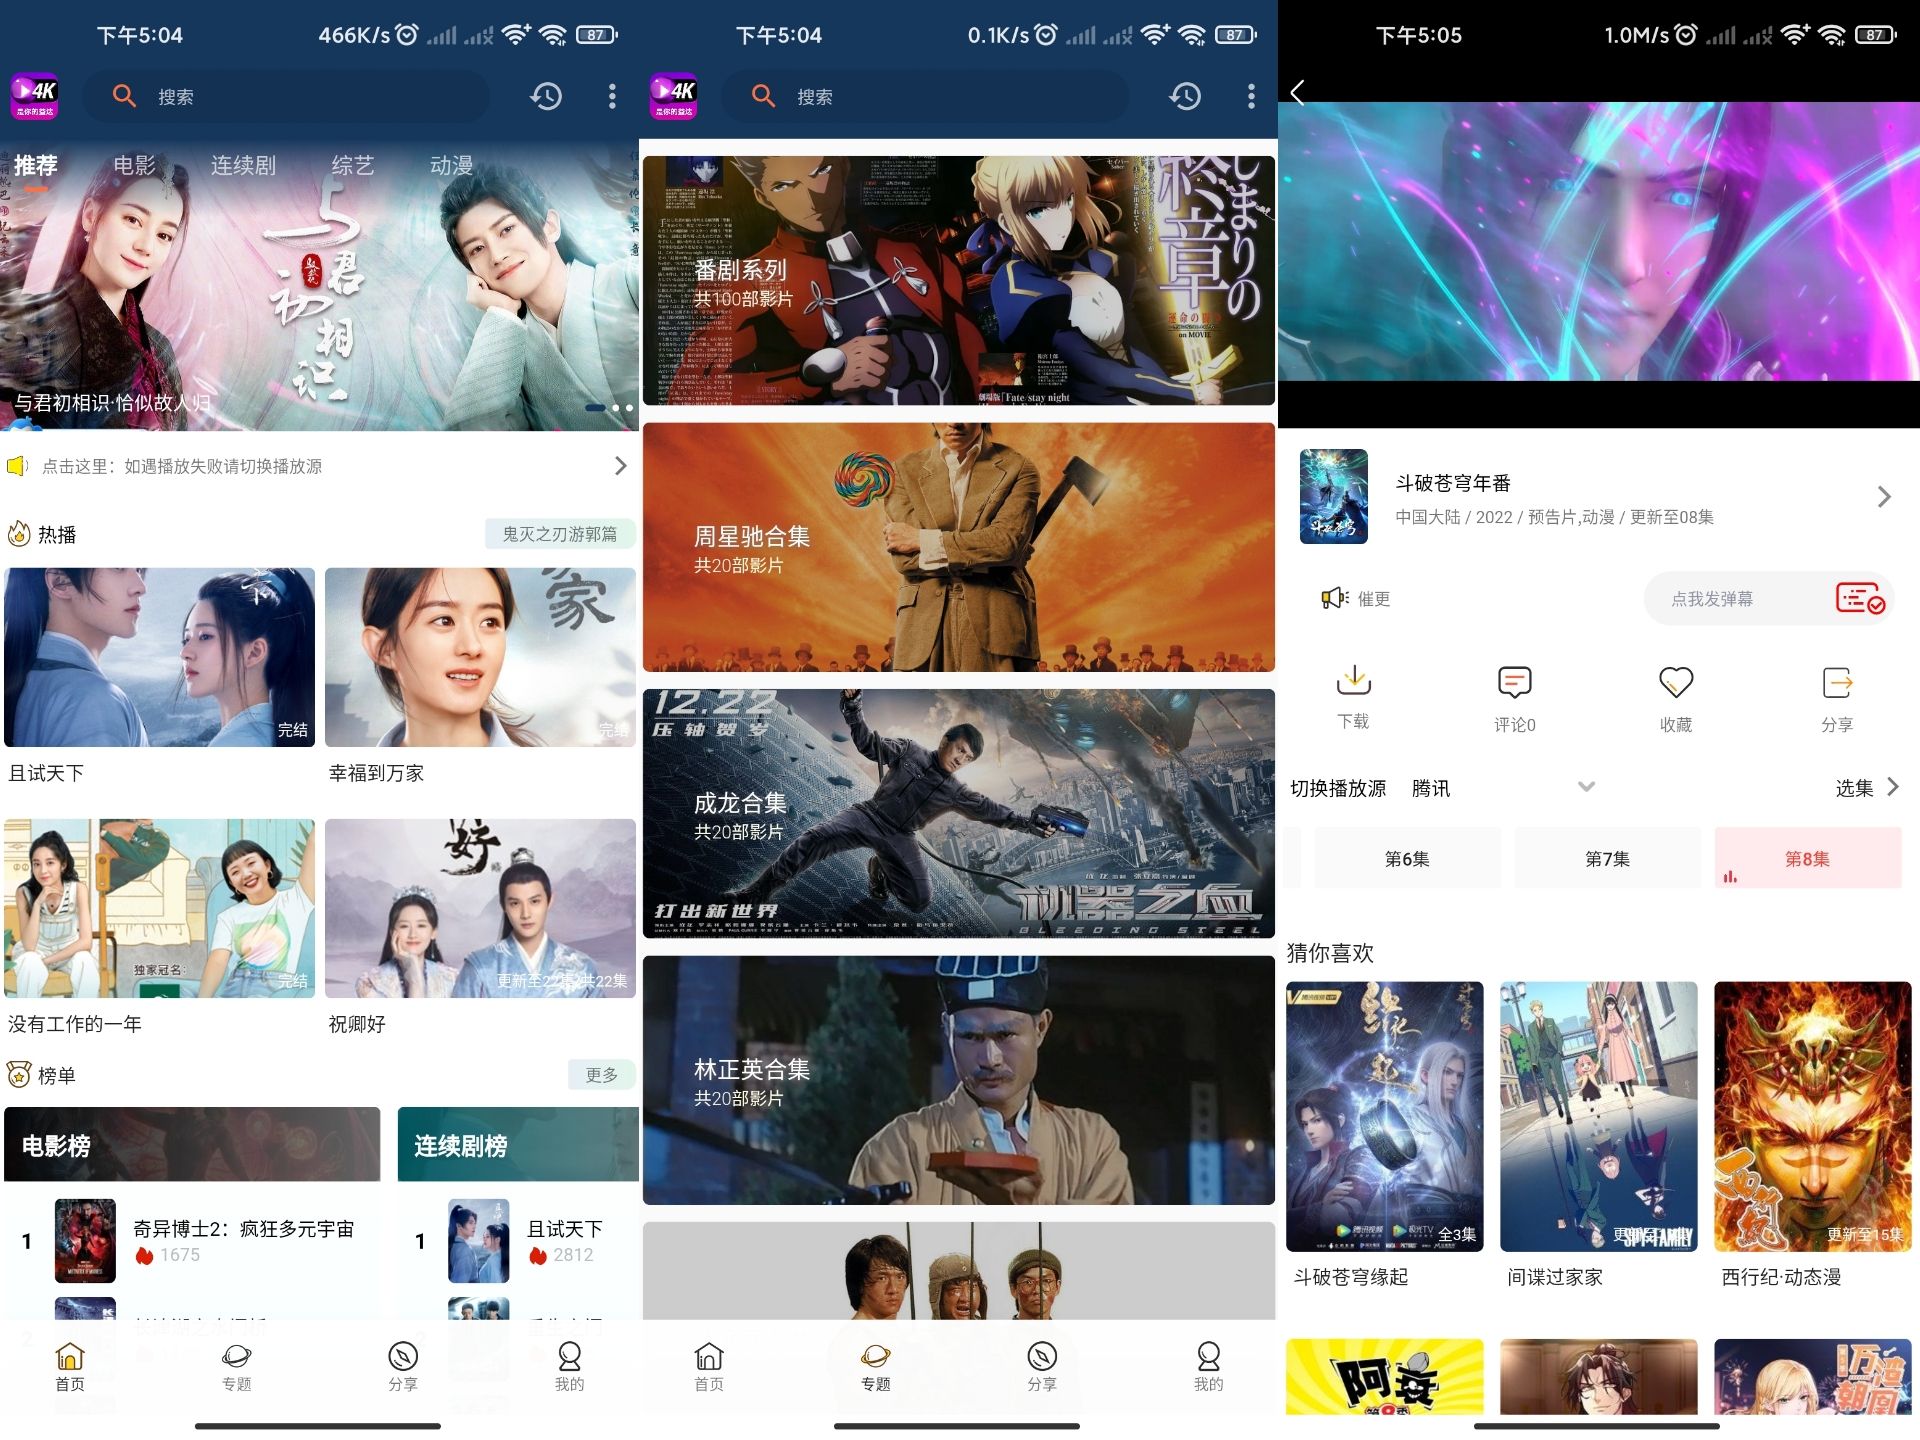Add 斗破苍穹年番 to favorites with heart icon
The height and width of the screenshot is (1440, 1920).
tap(1675, 697)
